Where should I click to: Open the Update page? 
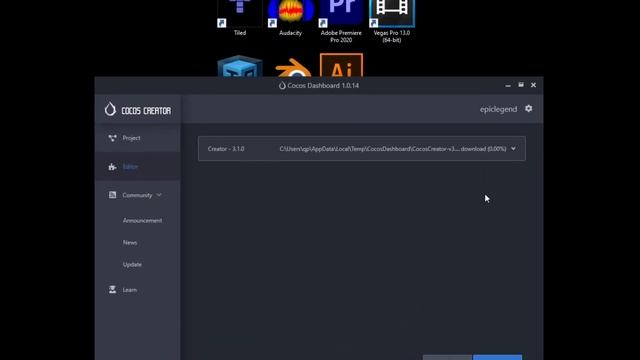(132, 264)
